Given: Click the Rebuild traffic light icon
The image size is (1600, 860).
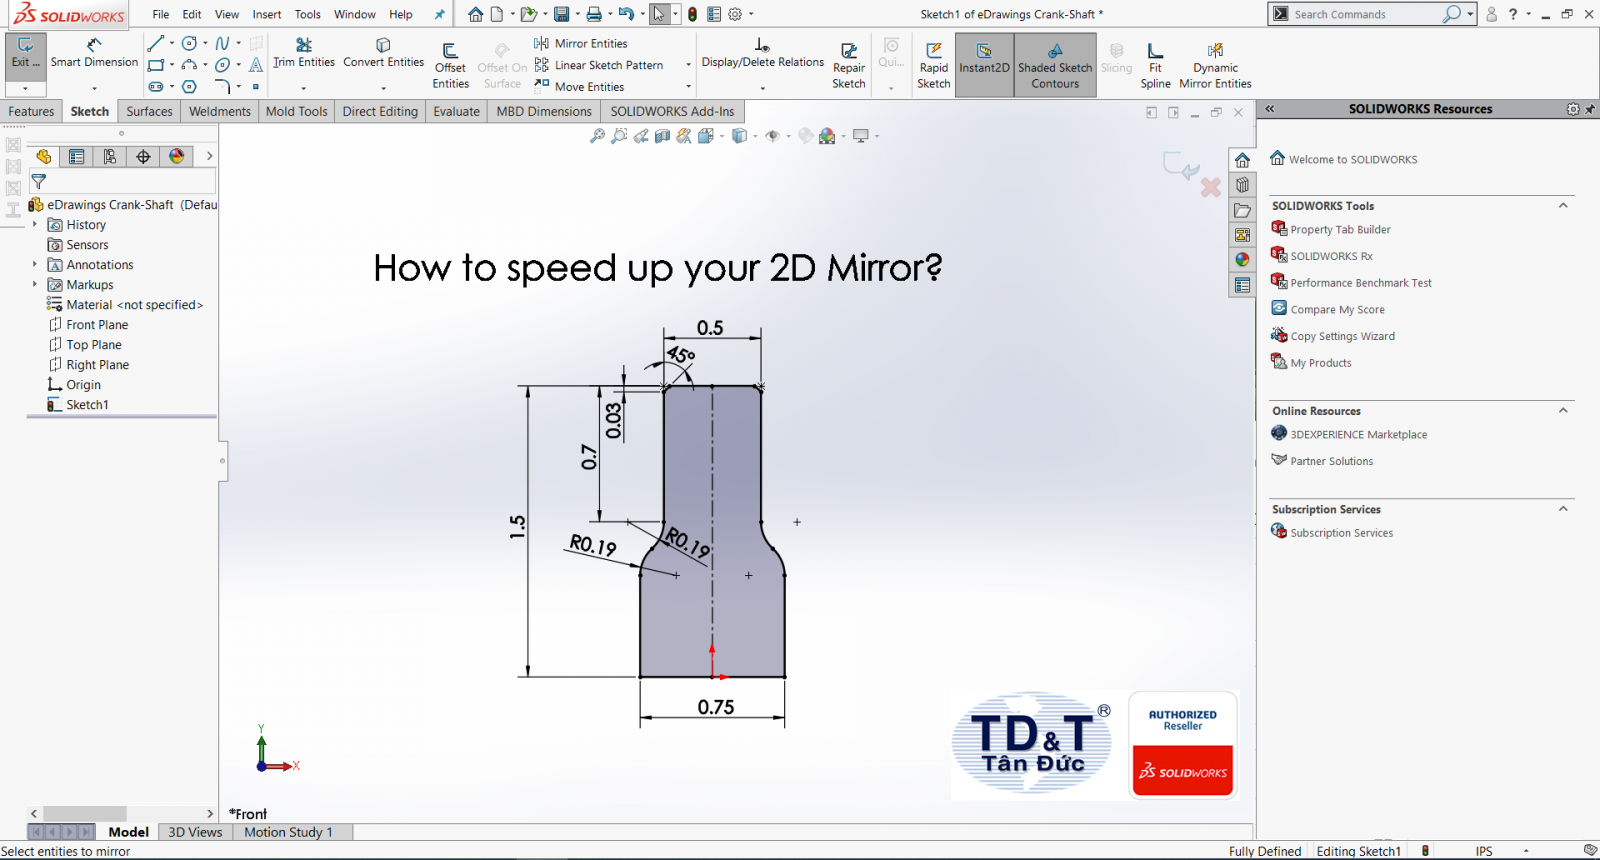Looking at the screenshot, I should coord(692,14).
